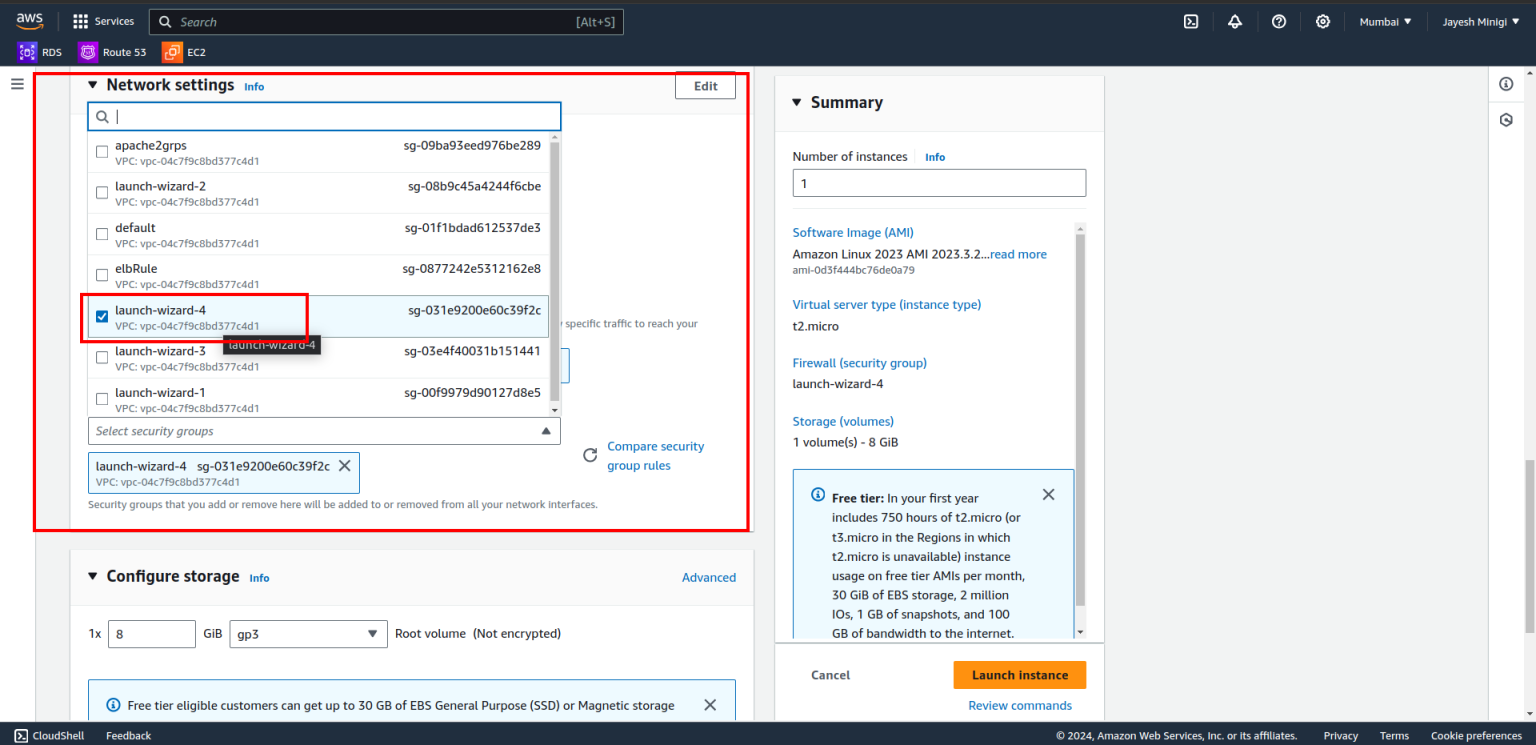This screenshot has width=1536, height=745.
Task: Open the AWS settings gear
Action: click(1322, 21)
